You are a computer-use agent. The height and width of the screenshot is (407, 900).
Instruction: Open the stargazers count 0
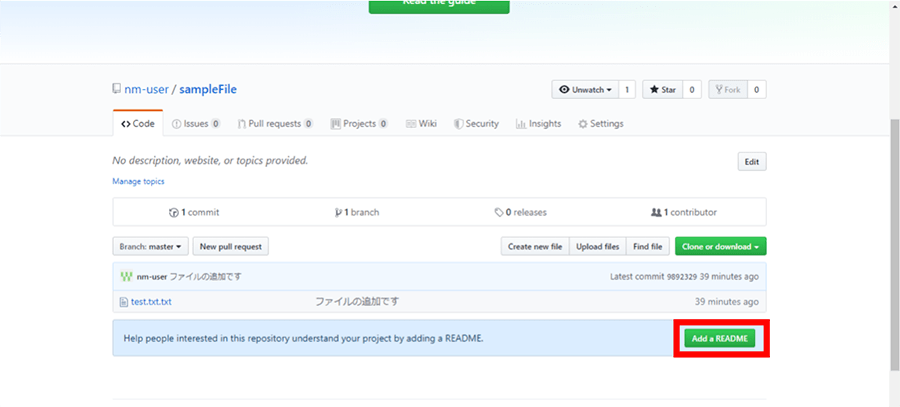[x=692, y=90]
